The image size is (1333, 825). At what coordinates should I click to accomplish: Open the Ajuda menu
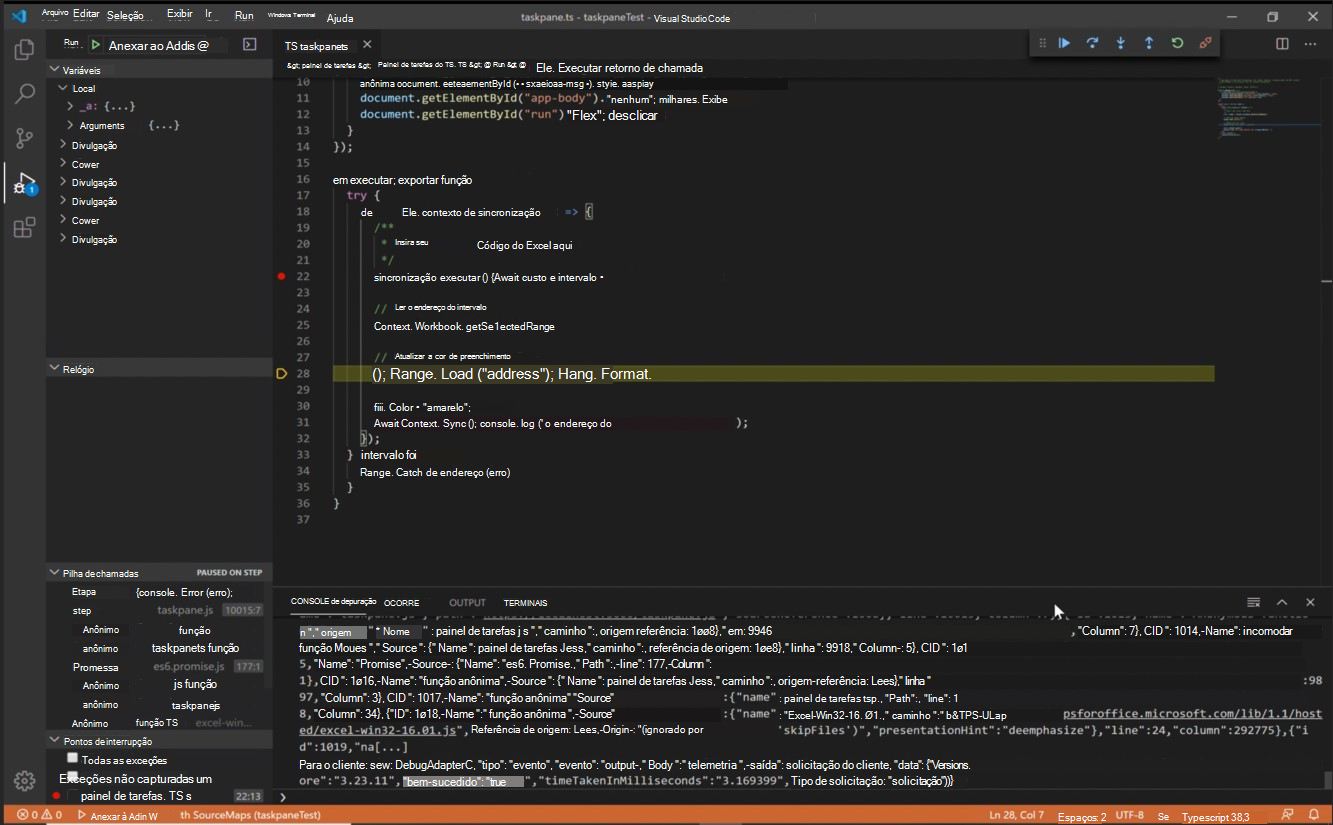pyautogui.click(x=340, y=18)
